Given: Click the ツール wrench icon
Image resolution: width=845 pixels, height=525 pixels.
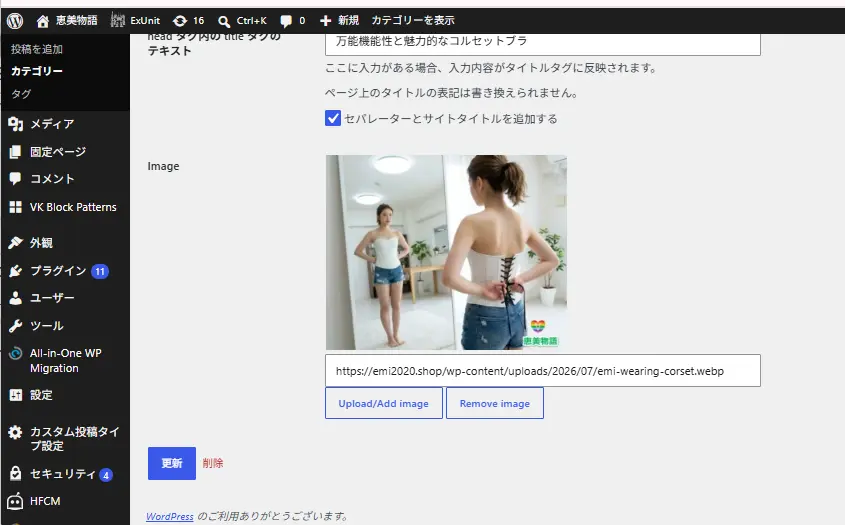Looking at the screenshot, I should (x=16, y=326).
